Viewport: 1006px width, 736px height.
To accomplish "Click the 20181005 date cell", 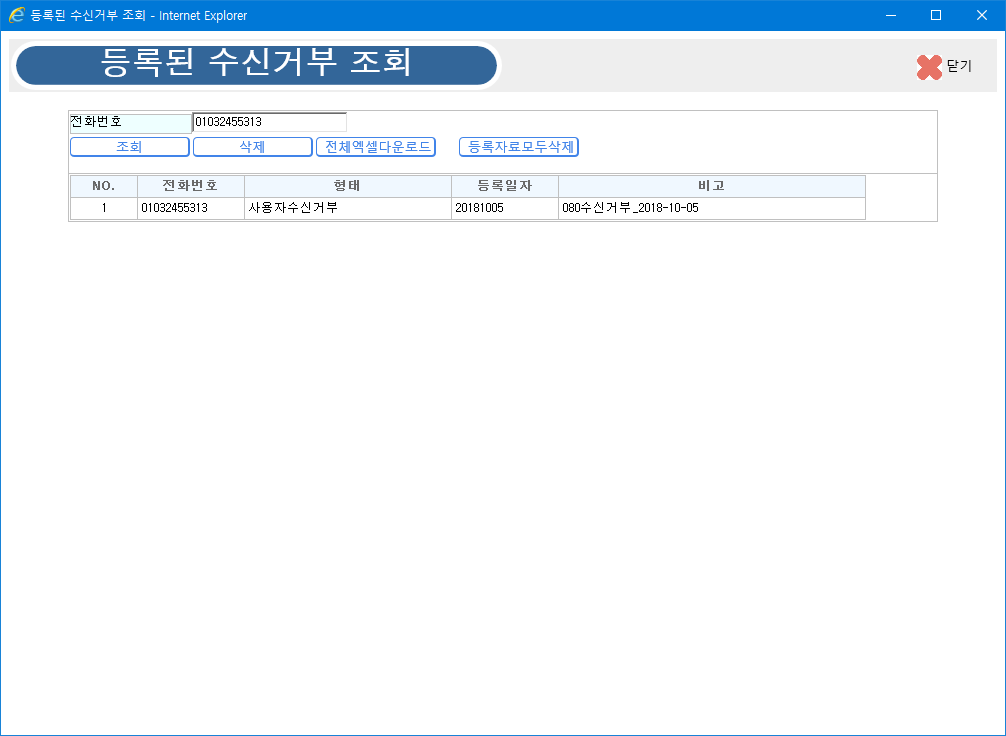I will pyautogui.click(x=505, y=209).
